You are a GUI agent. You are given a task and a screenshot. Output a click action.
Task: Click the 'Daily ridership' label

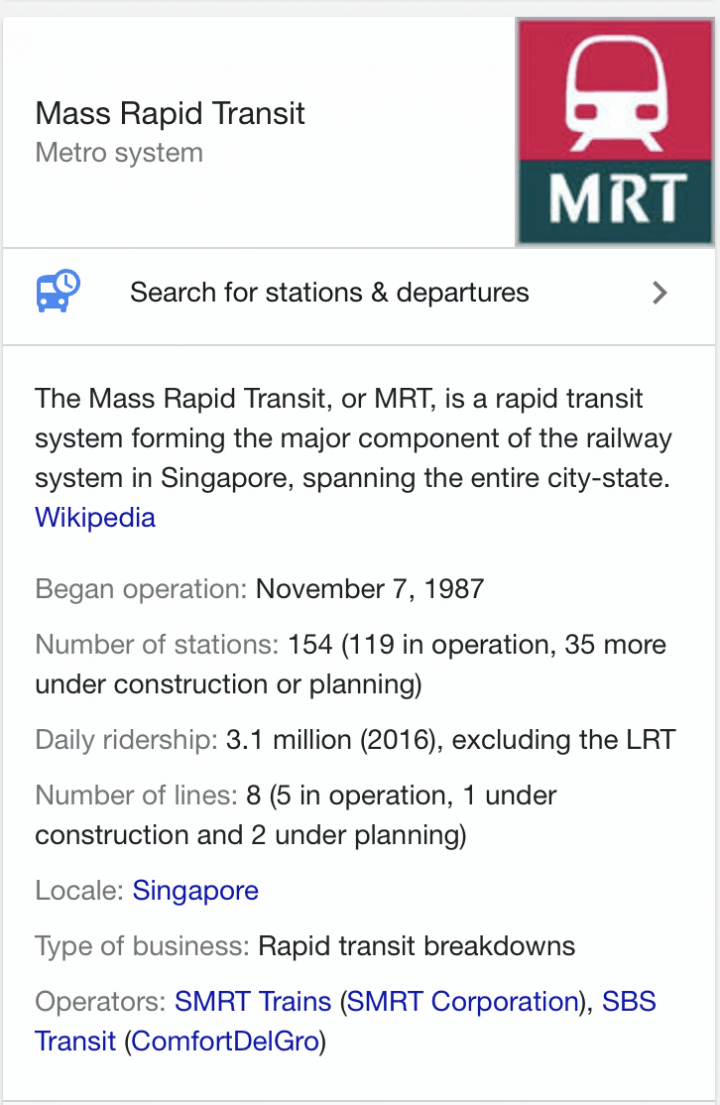click(127, 740)
